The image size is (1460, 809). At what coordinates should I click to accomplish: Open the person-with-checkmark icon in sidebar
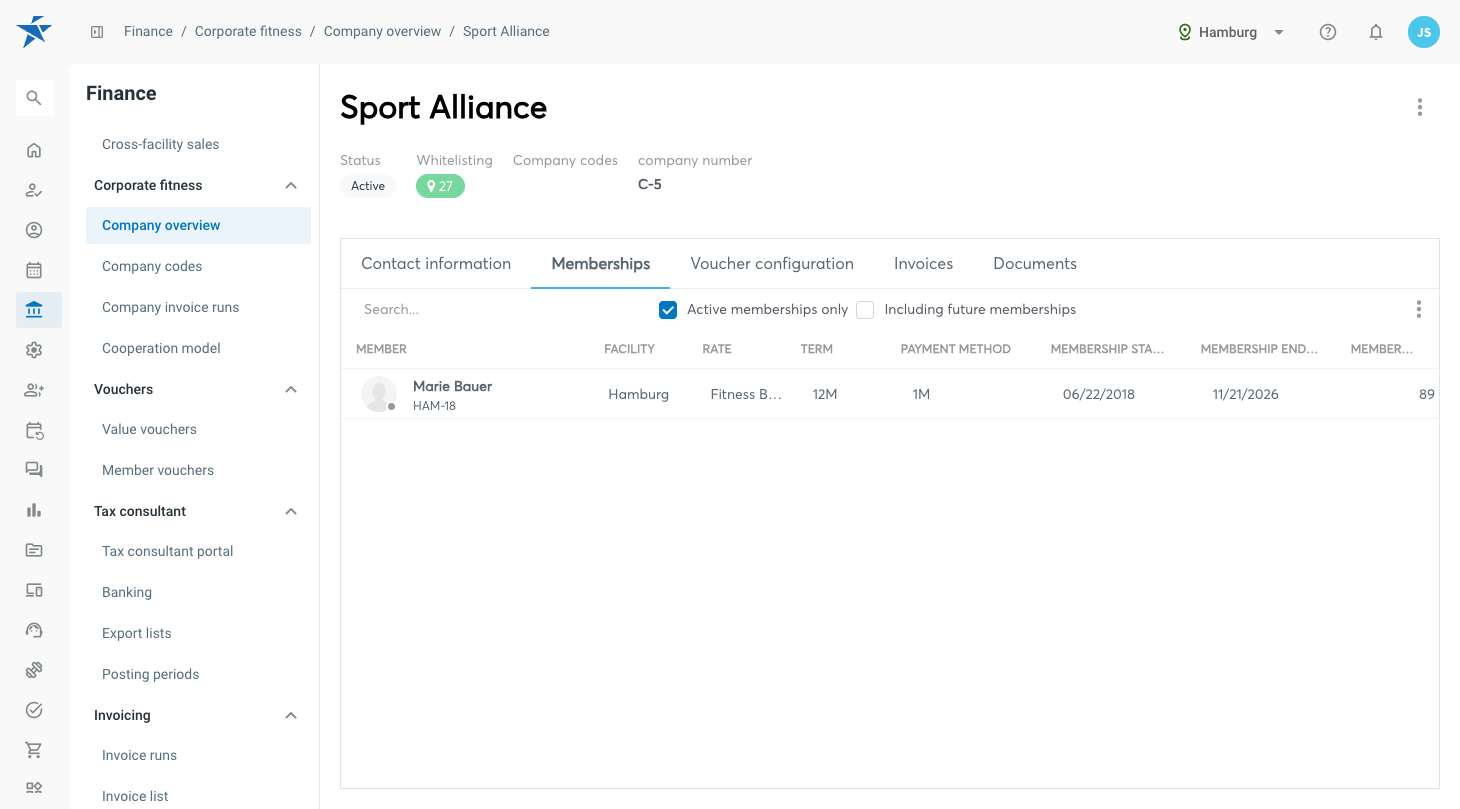pyautogui.click(x=34, y=190)
